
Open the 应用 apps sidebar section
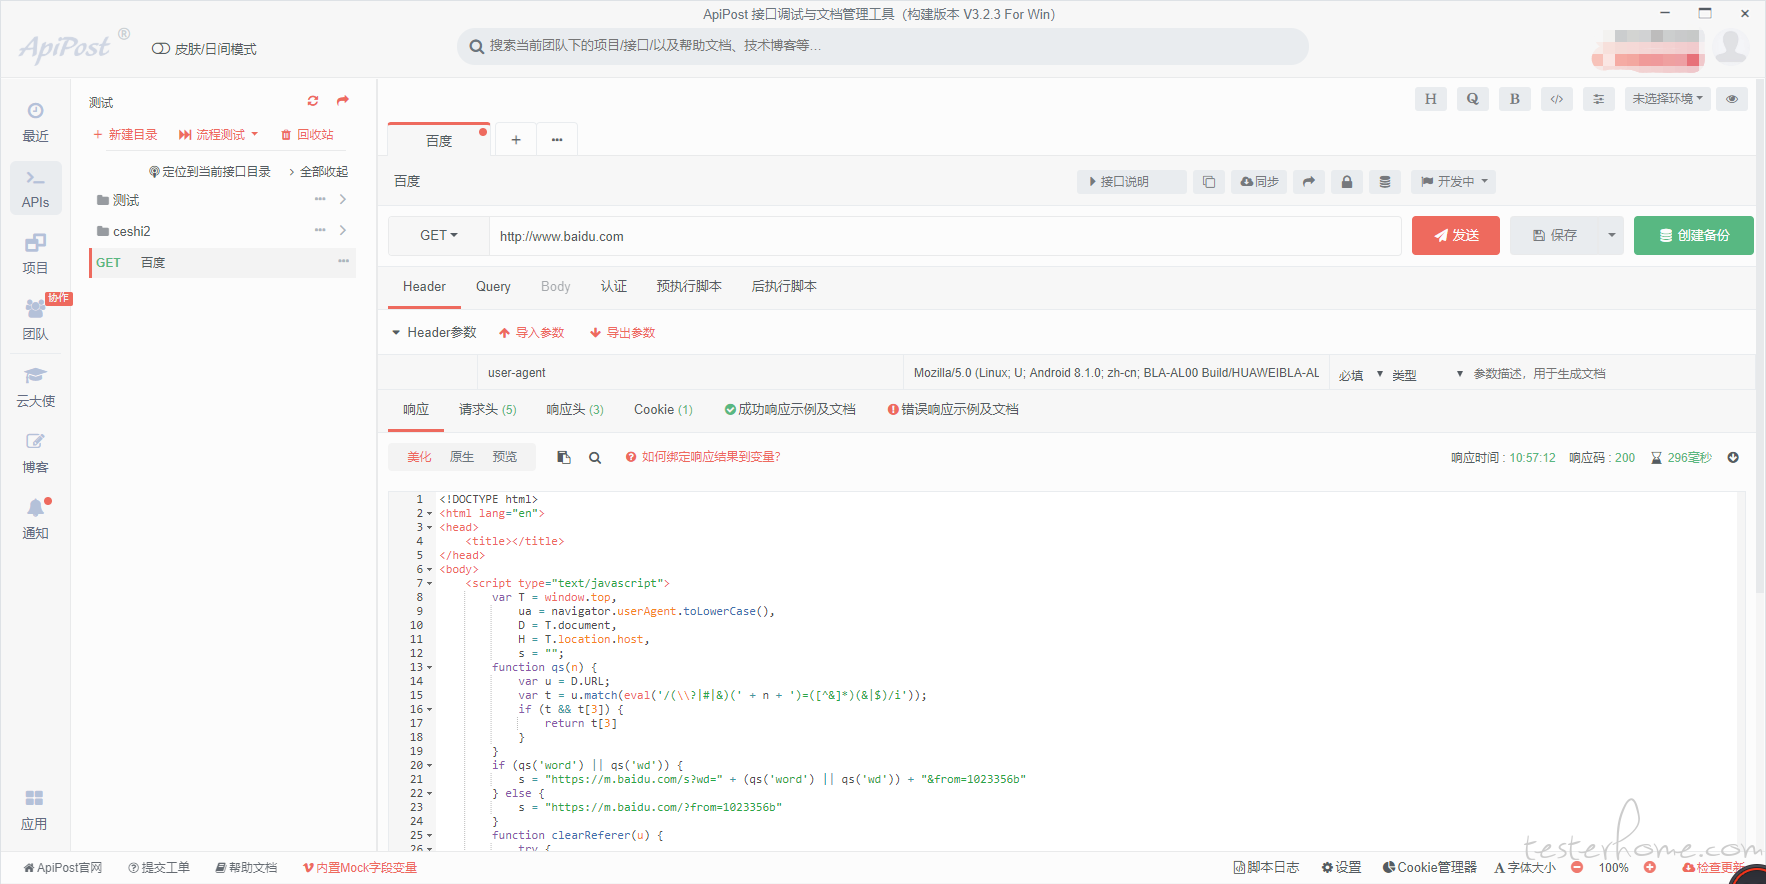pos(35,810)
